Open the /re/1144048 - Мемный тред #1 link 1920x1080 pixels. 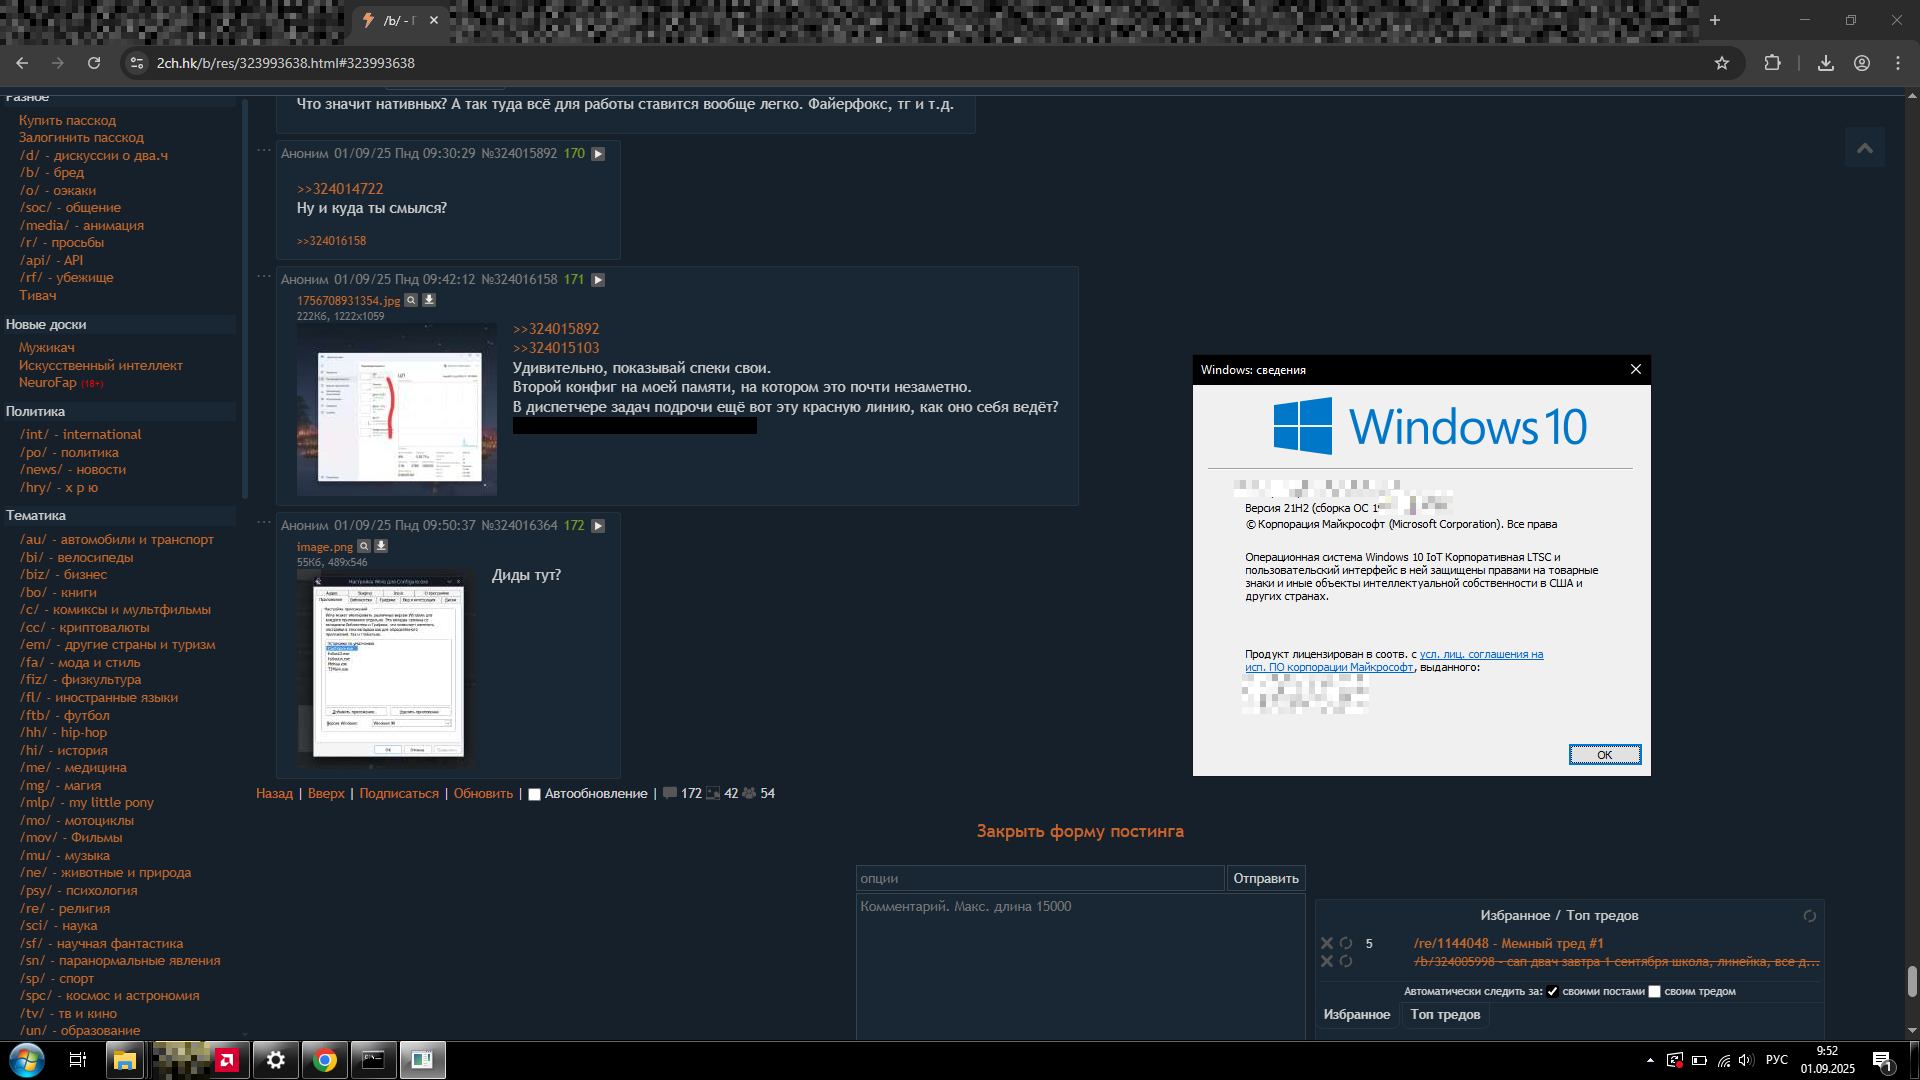(x=1508, y=943)
